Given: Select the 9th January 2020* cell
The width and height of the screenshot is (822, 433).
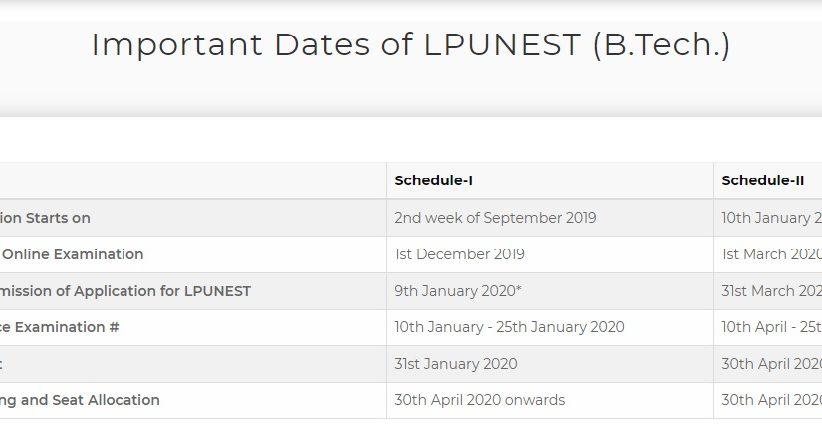Looking at the screenshot, I should [x=458, y=291].
